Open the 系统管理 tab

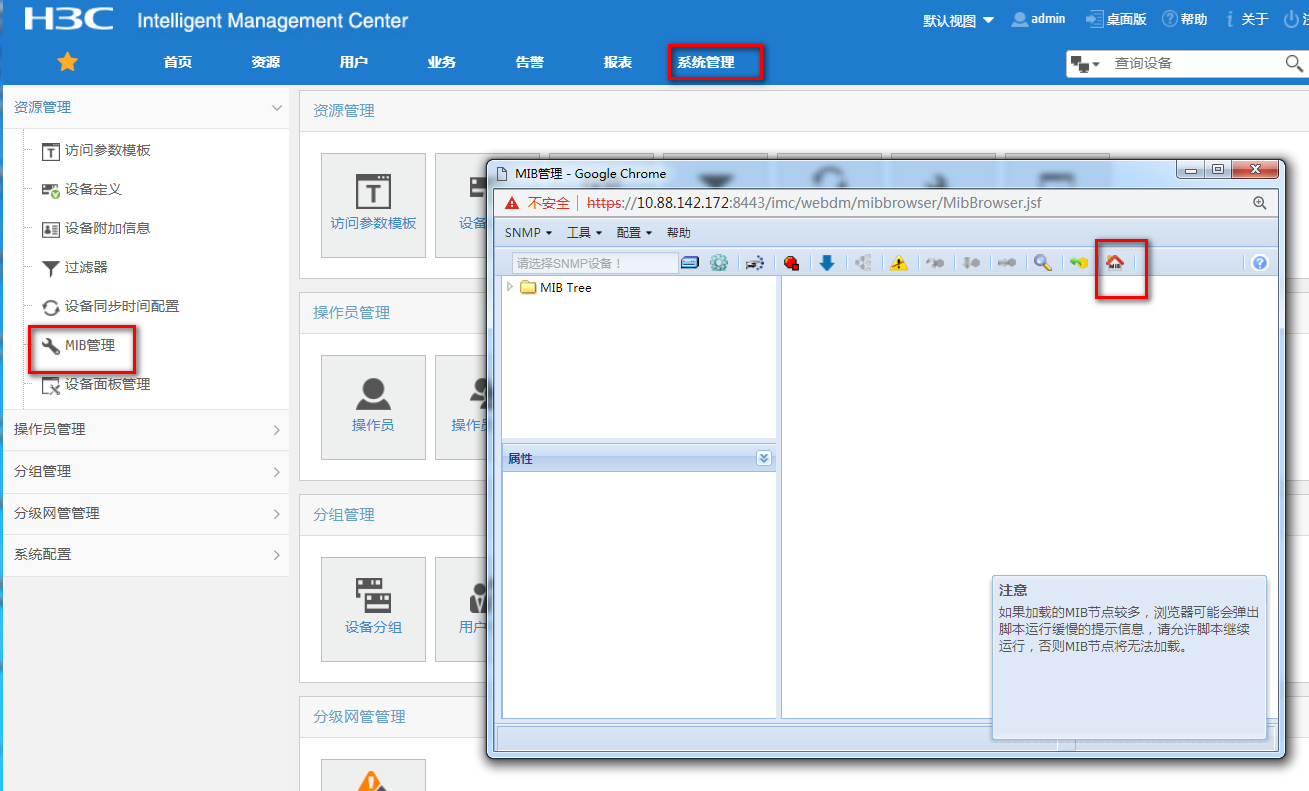(706, 62)
